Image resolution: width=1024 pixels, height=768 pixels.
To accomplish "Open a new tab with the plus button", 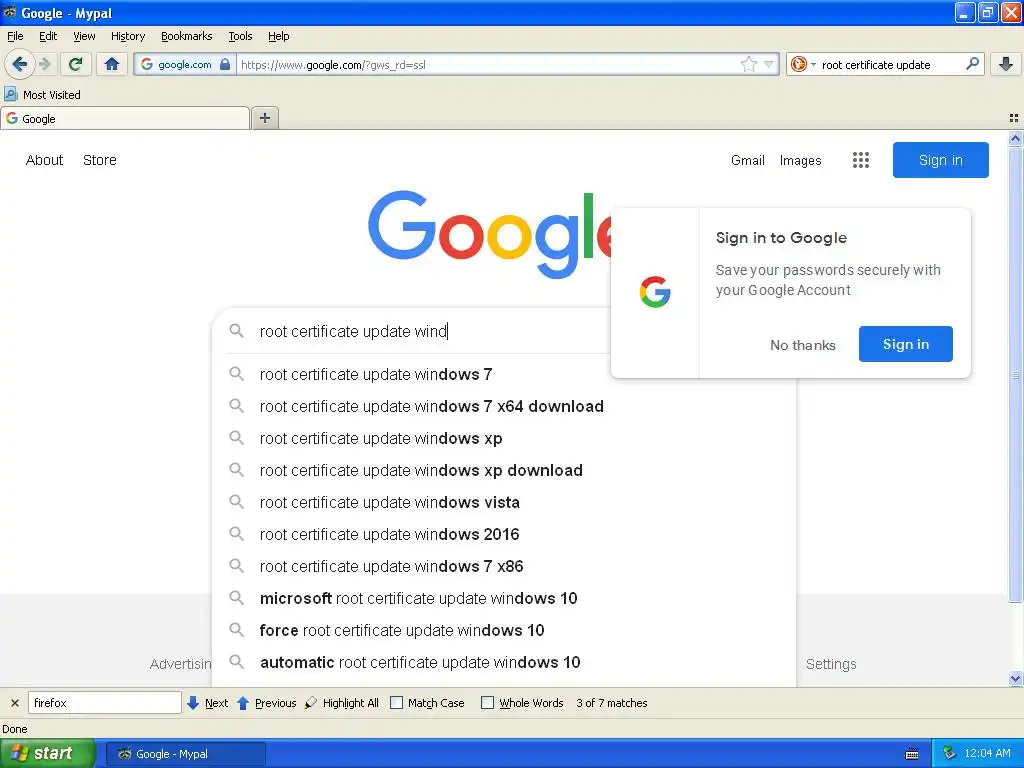I will point(264,118).
